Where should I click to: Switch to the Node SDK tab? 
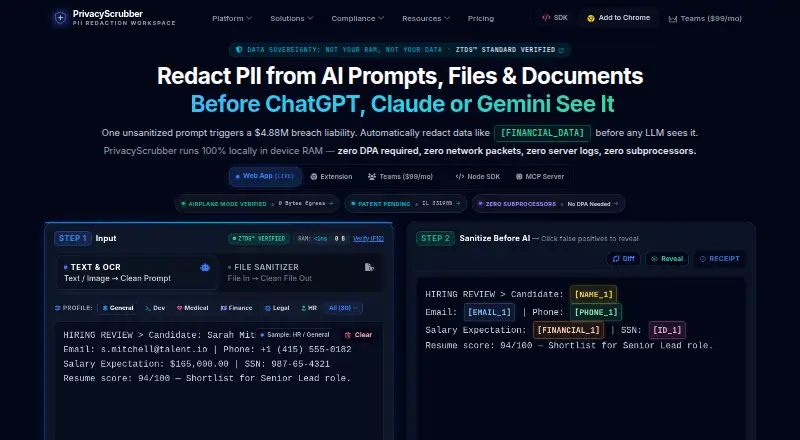click(x=478, y=177)
